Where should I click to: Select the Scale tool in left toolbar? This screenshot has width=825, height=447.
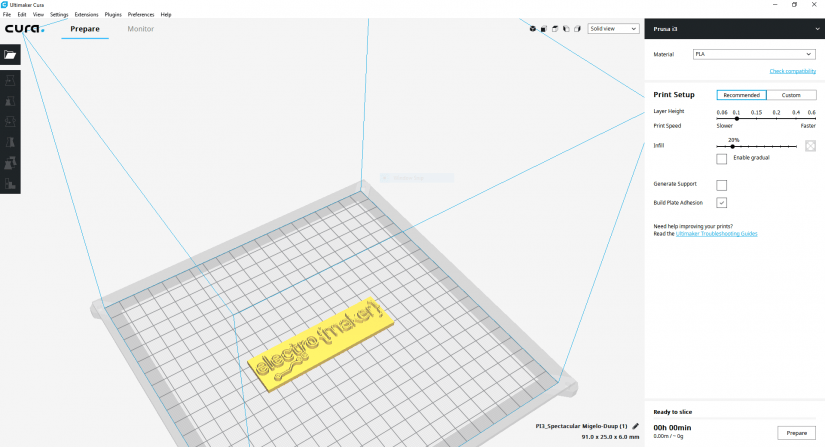pyautogui.click(x=10, y=101)
